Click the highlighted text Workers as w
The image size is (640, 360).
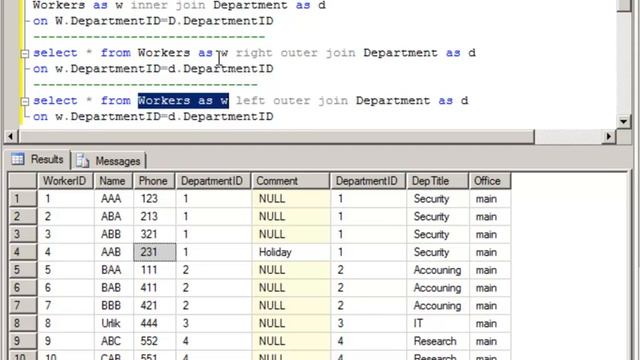183,101
